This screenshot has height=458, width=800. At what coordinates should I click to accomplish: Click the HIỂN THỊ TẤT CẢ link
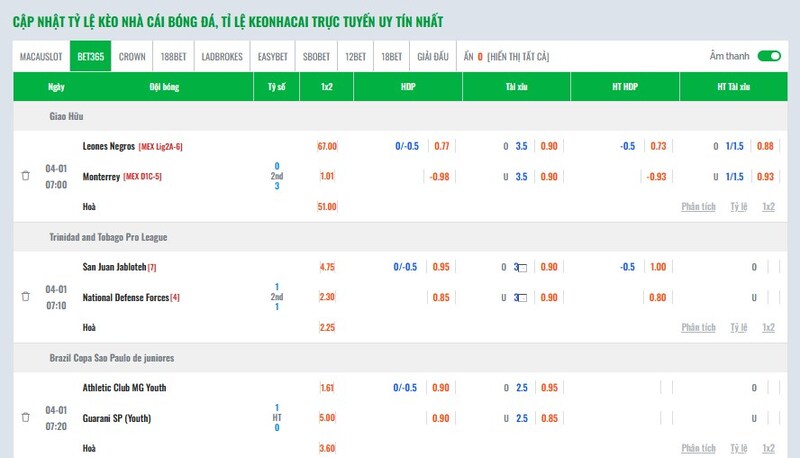[518, 57]
